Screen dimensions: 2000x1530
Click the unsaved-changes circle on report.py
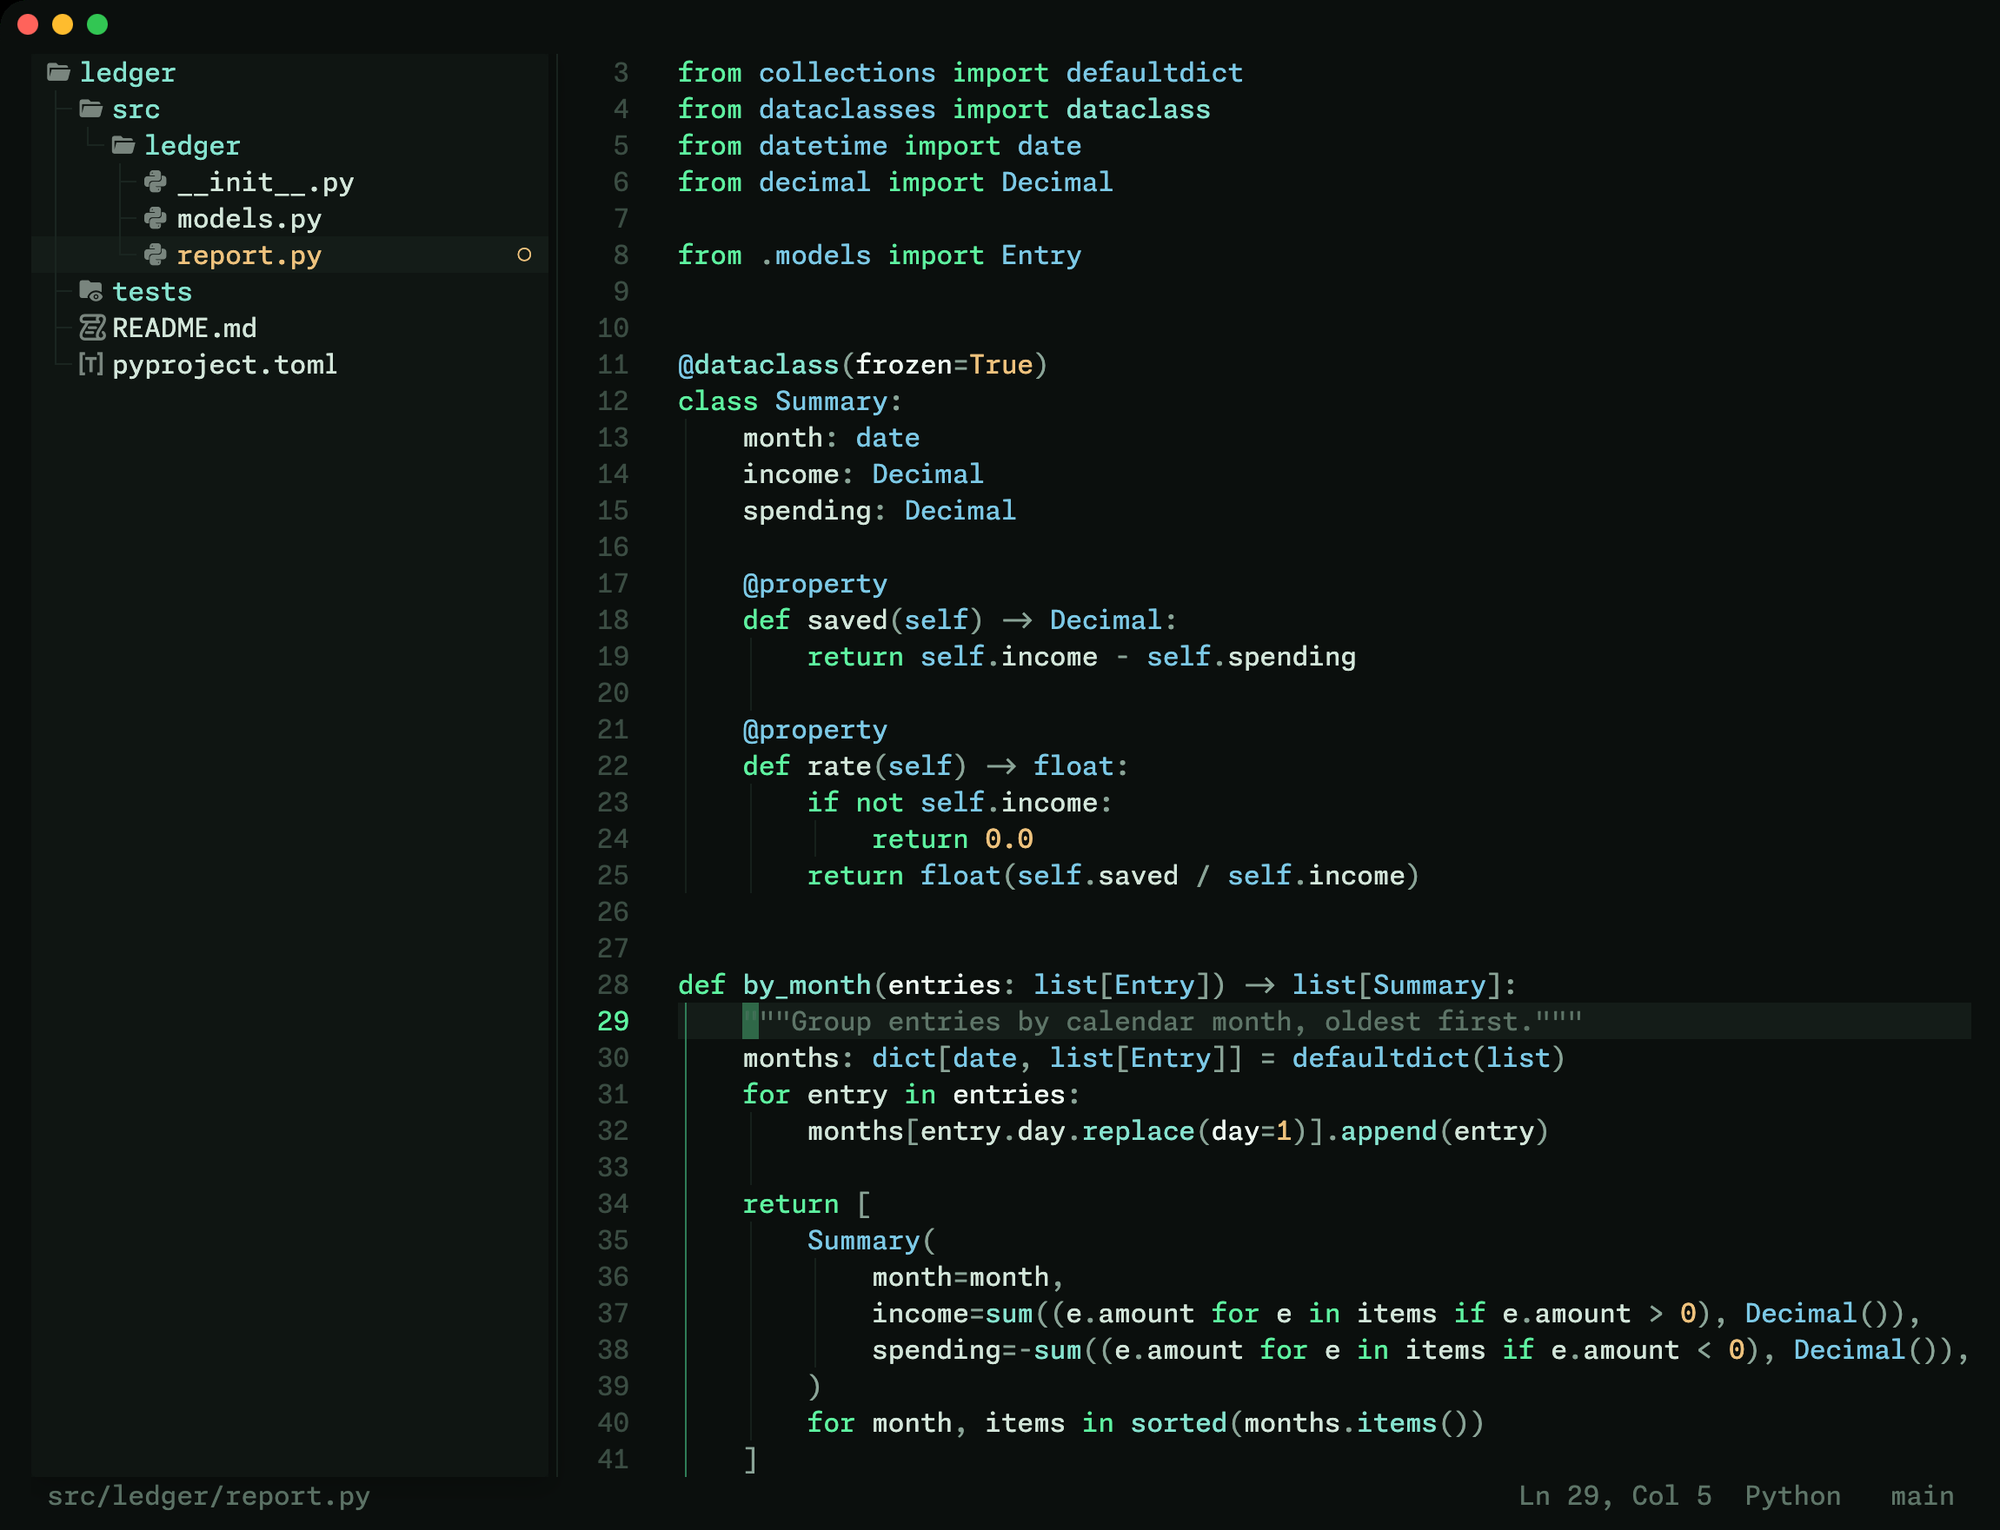click(524, 255)
